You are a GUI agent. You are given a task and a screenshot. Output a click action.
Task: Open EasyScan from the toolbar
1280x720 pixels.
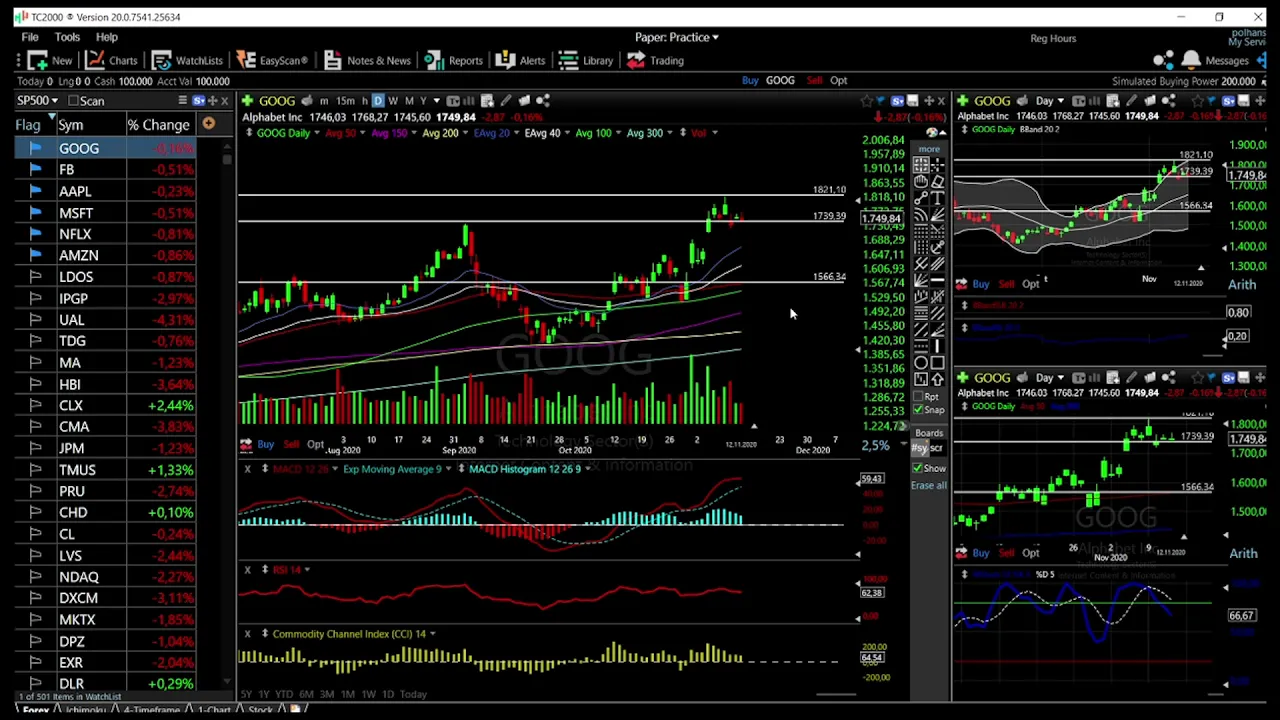click(273, 60)
